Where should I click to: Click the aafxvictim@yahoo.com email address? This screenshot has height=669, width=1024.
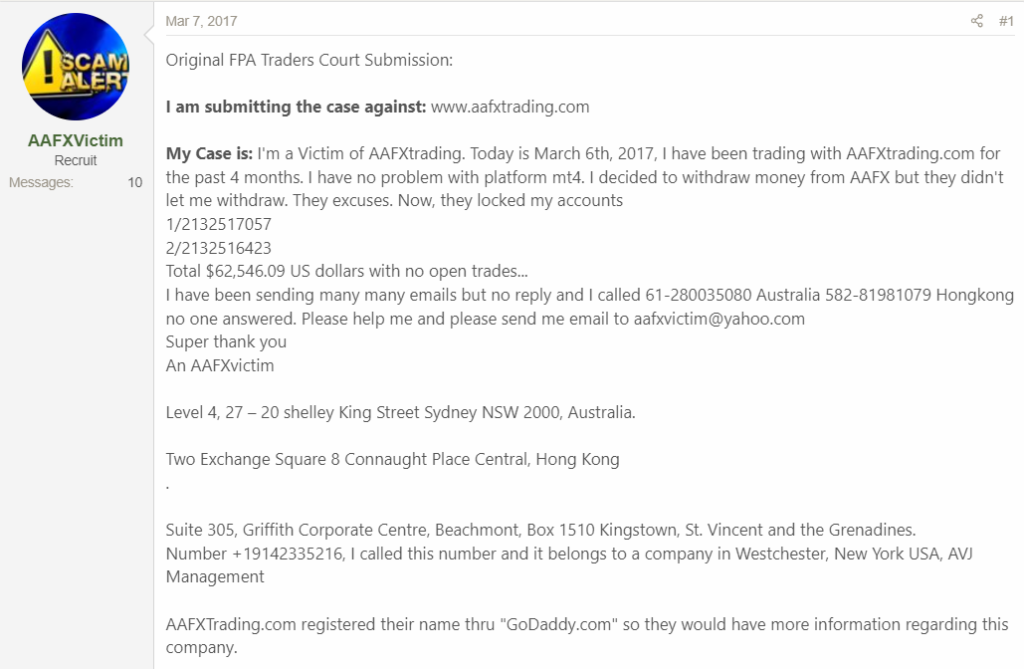pos(719,318)
